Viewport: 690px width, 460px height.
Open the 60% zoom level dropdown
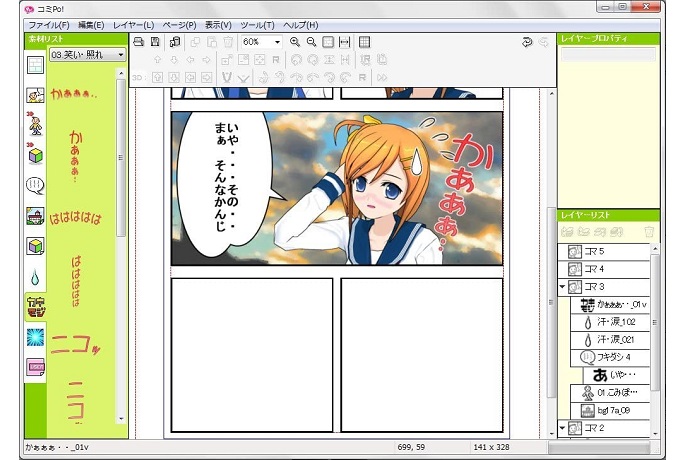(x=276, y=42)
